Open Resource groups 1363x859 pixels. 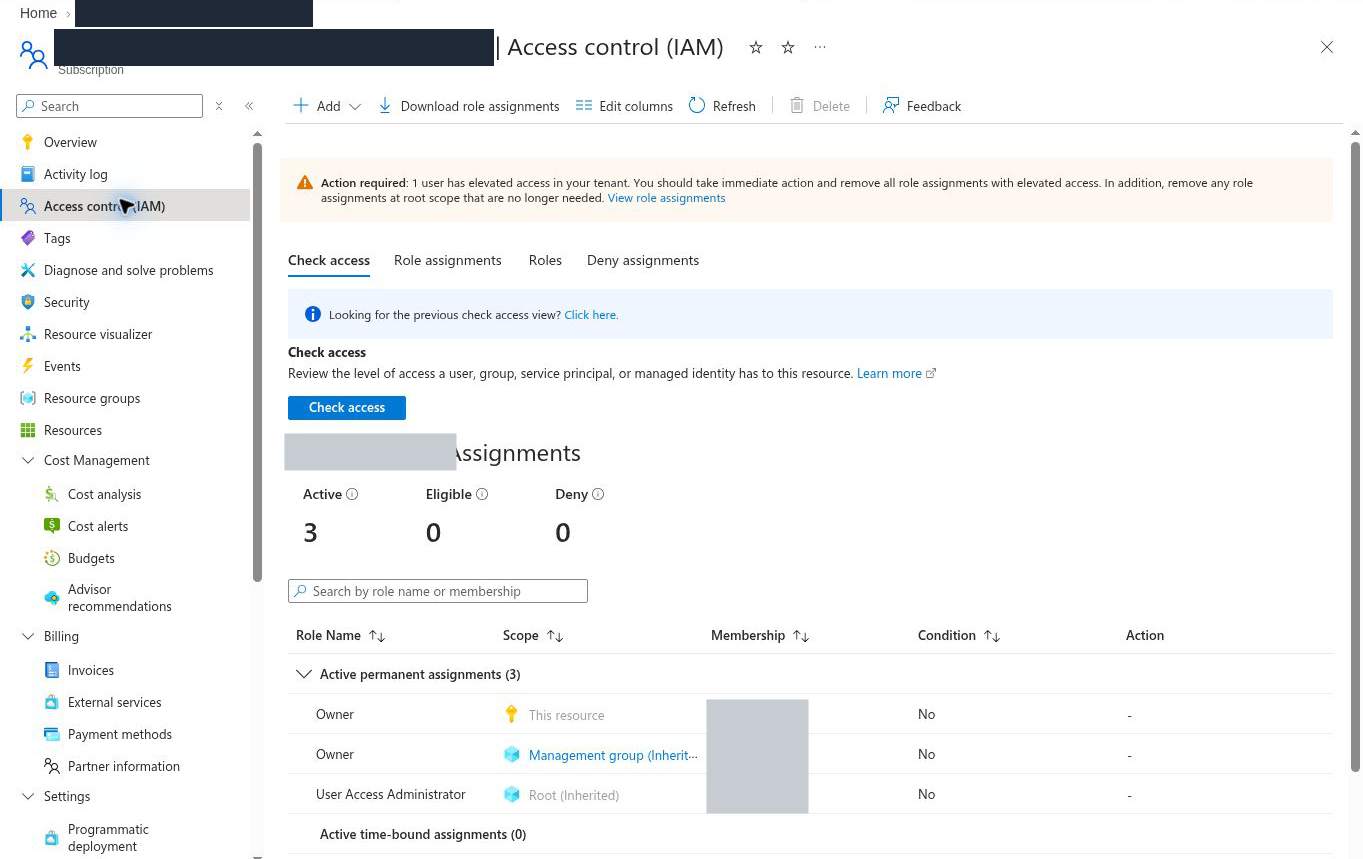(x=92, y=398)
